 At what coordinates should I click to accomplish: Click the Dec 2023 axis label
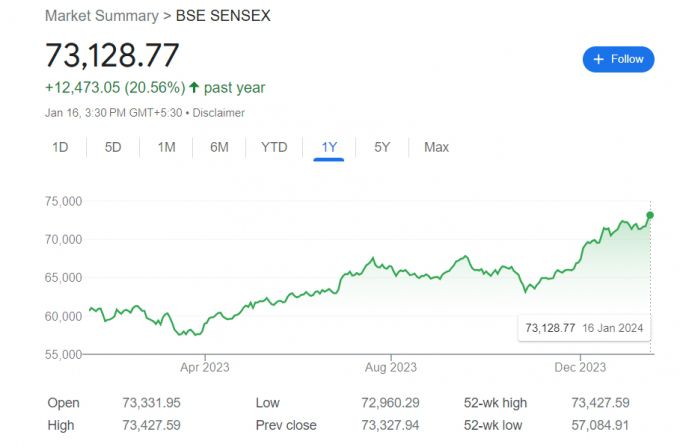click(579, 367)
